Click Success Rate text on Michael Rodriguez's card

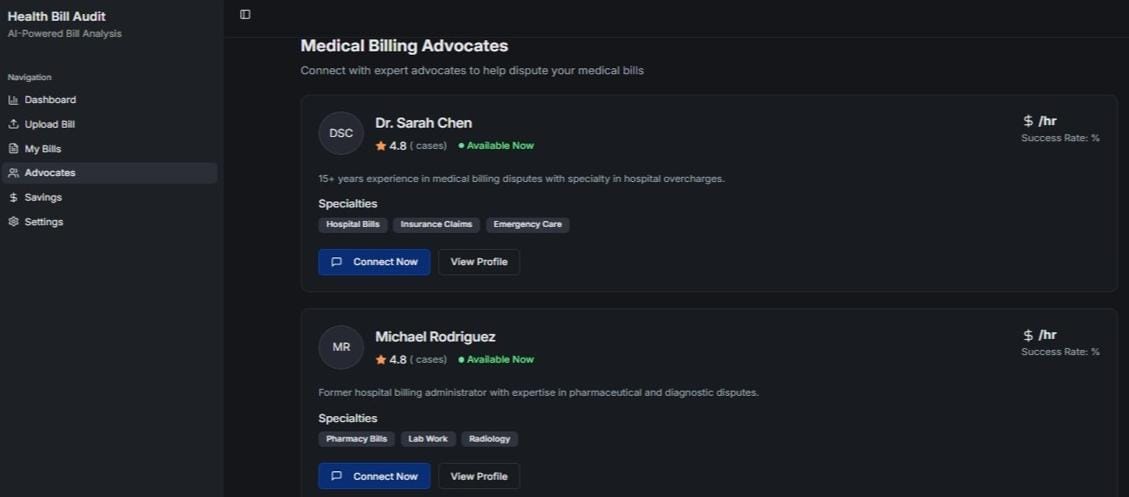1060,352
